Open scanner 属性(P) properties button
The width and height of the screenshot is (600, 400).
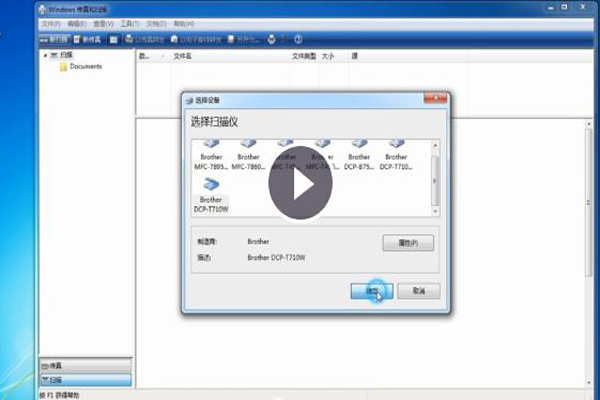408,243
